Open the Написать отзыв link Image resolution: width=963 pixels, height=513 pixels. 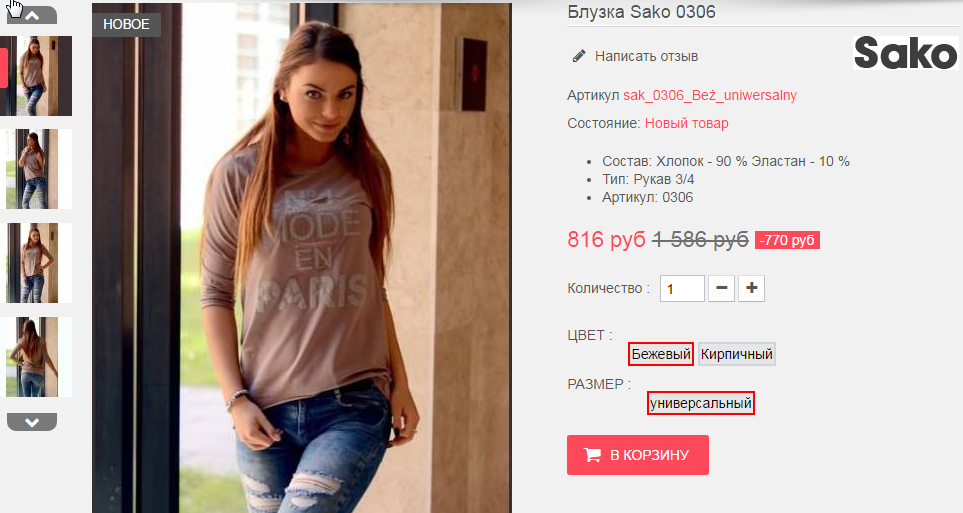[646, 57]
